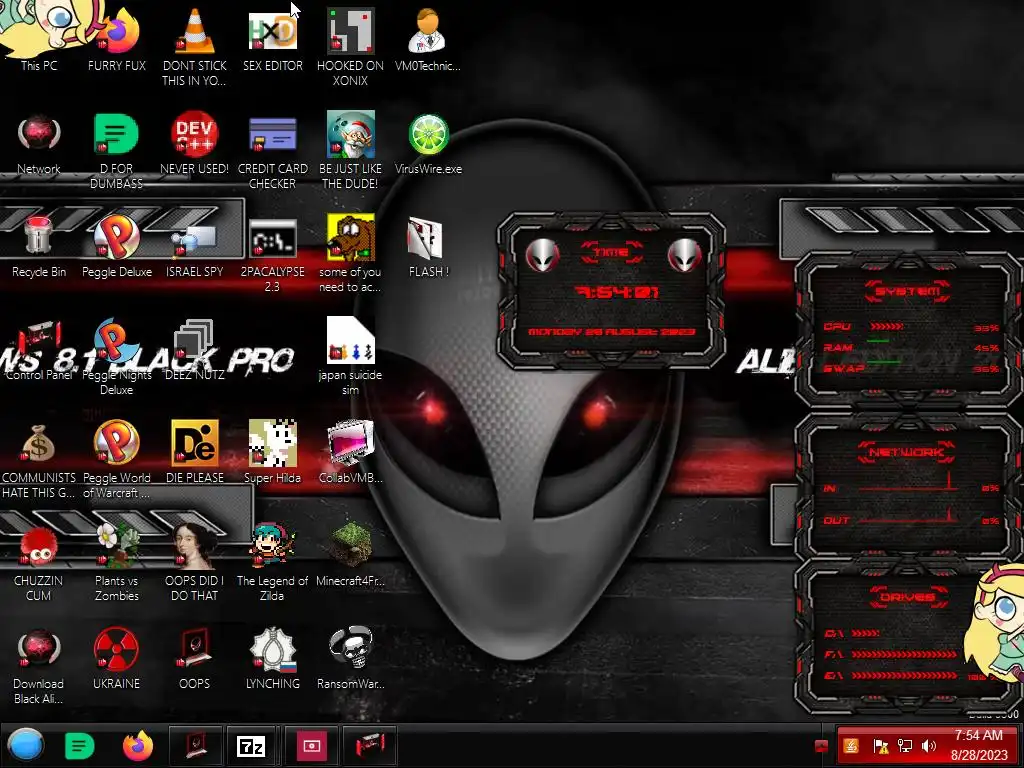1024x768 pixels.
Task: Click the Network widget with IN and OUT
Action: pos(908,485)
